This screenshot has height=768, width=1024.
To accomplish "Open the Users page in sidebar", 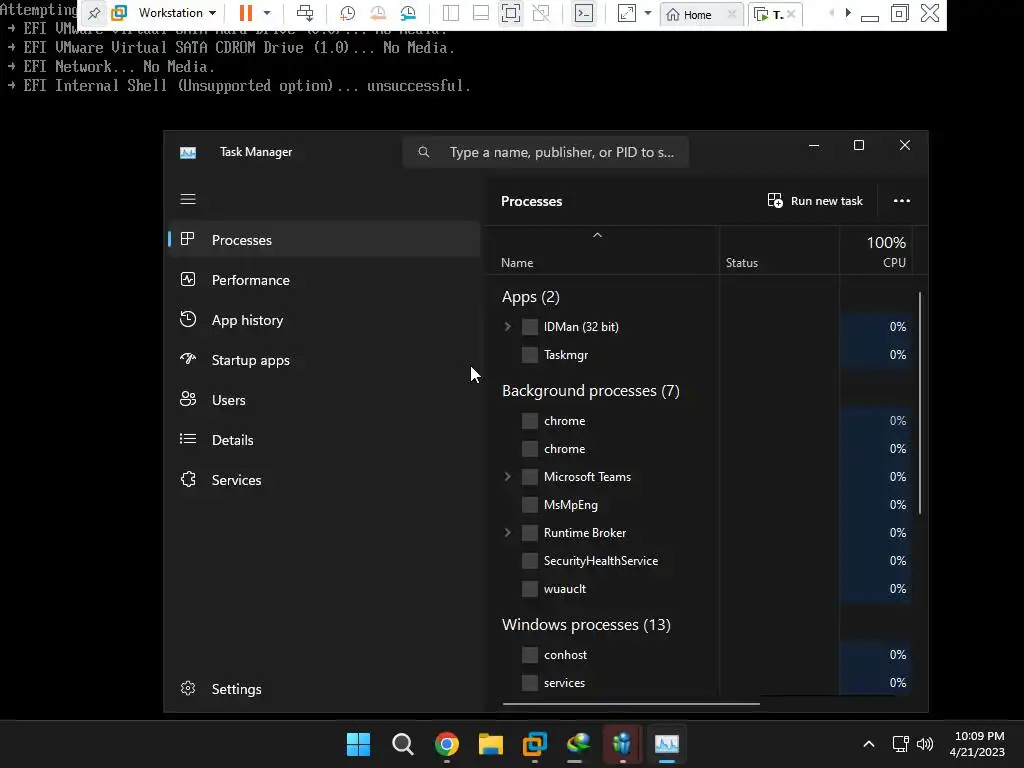I will click(x=325, y=400).
